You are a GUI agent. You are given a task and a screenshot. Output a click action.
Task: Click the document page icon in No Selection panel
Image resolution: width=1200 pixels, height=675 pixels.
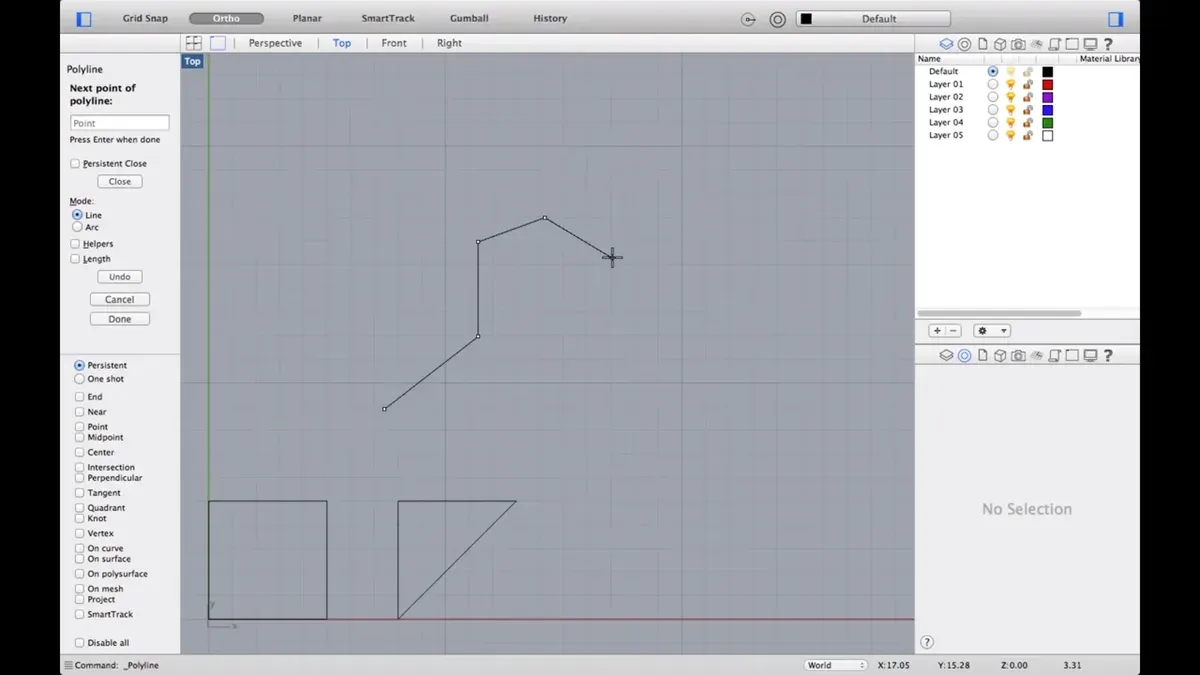coord(982,355)
